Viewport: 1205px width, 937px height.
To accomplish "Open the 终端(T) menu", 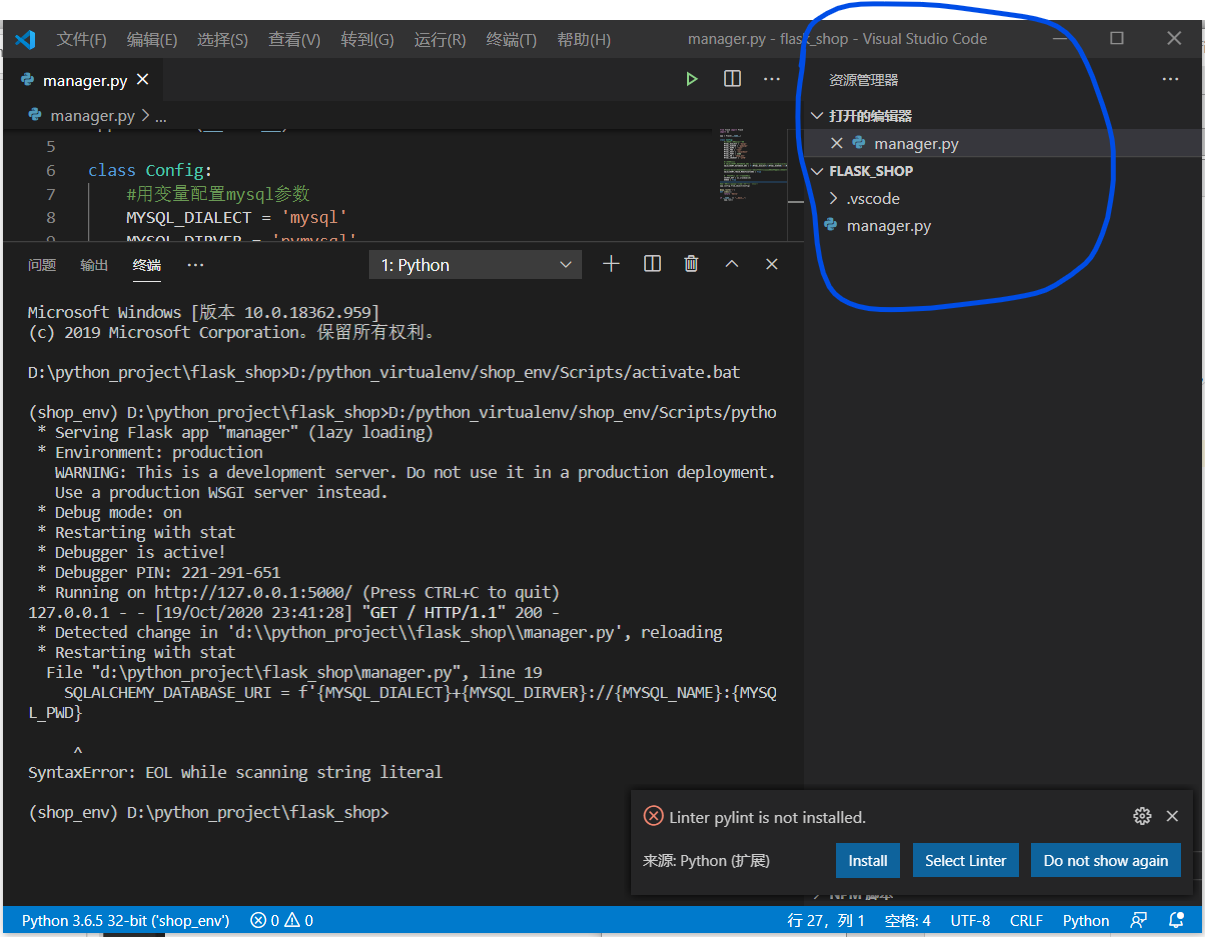I will [511, 40].
